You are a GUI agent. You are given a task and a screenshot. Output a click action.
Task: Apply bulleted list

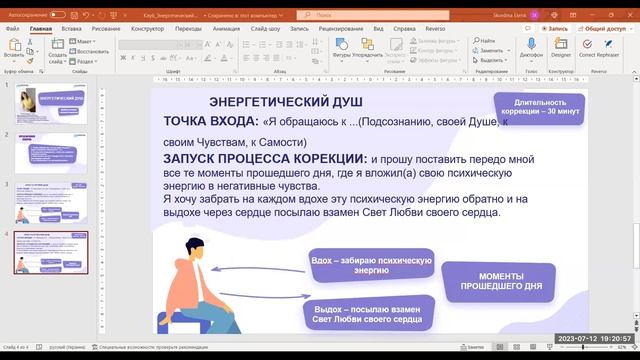[246, 44]
